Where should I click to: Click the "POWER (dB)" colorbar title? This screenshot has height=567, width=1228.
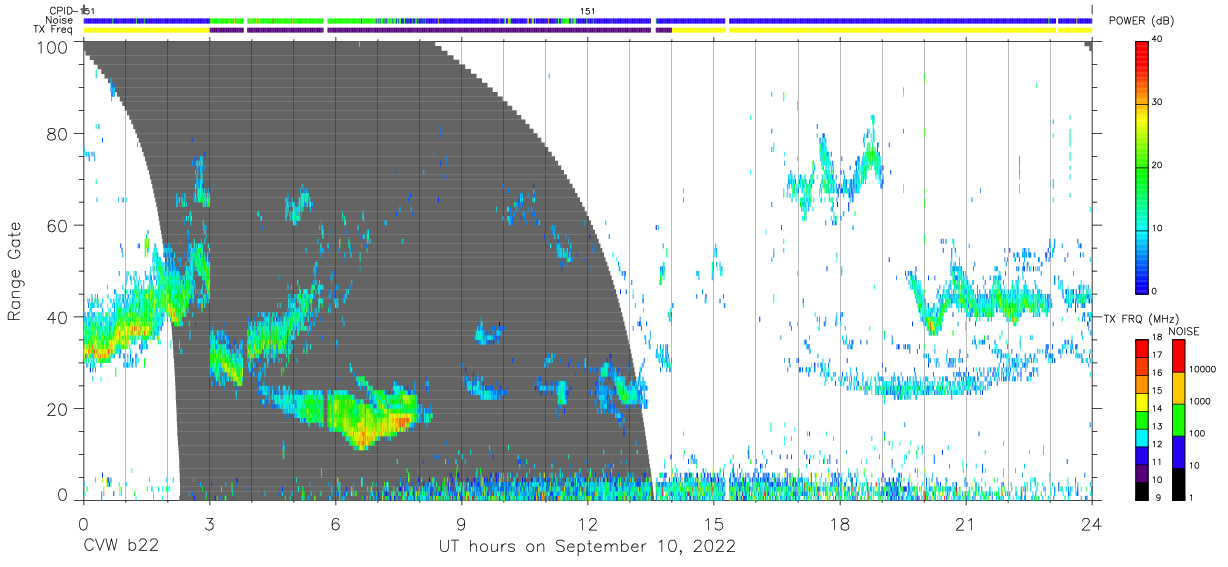point(1141,21)
